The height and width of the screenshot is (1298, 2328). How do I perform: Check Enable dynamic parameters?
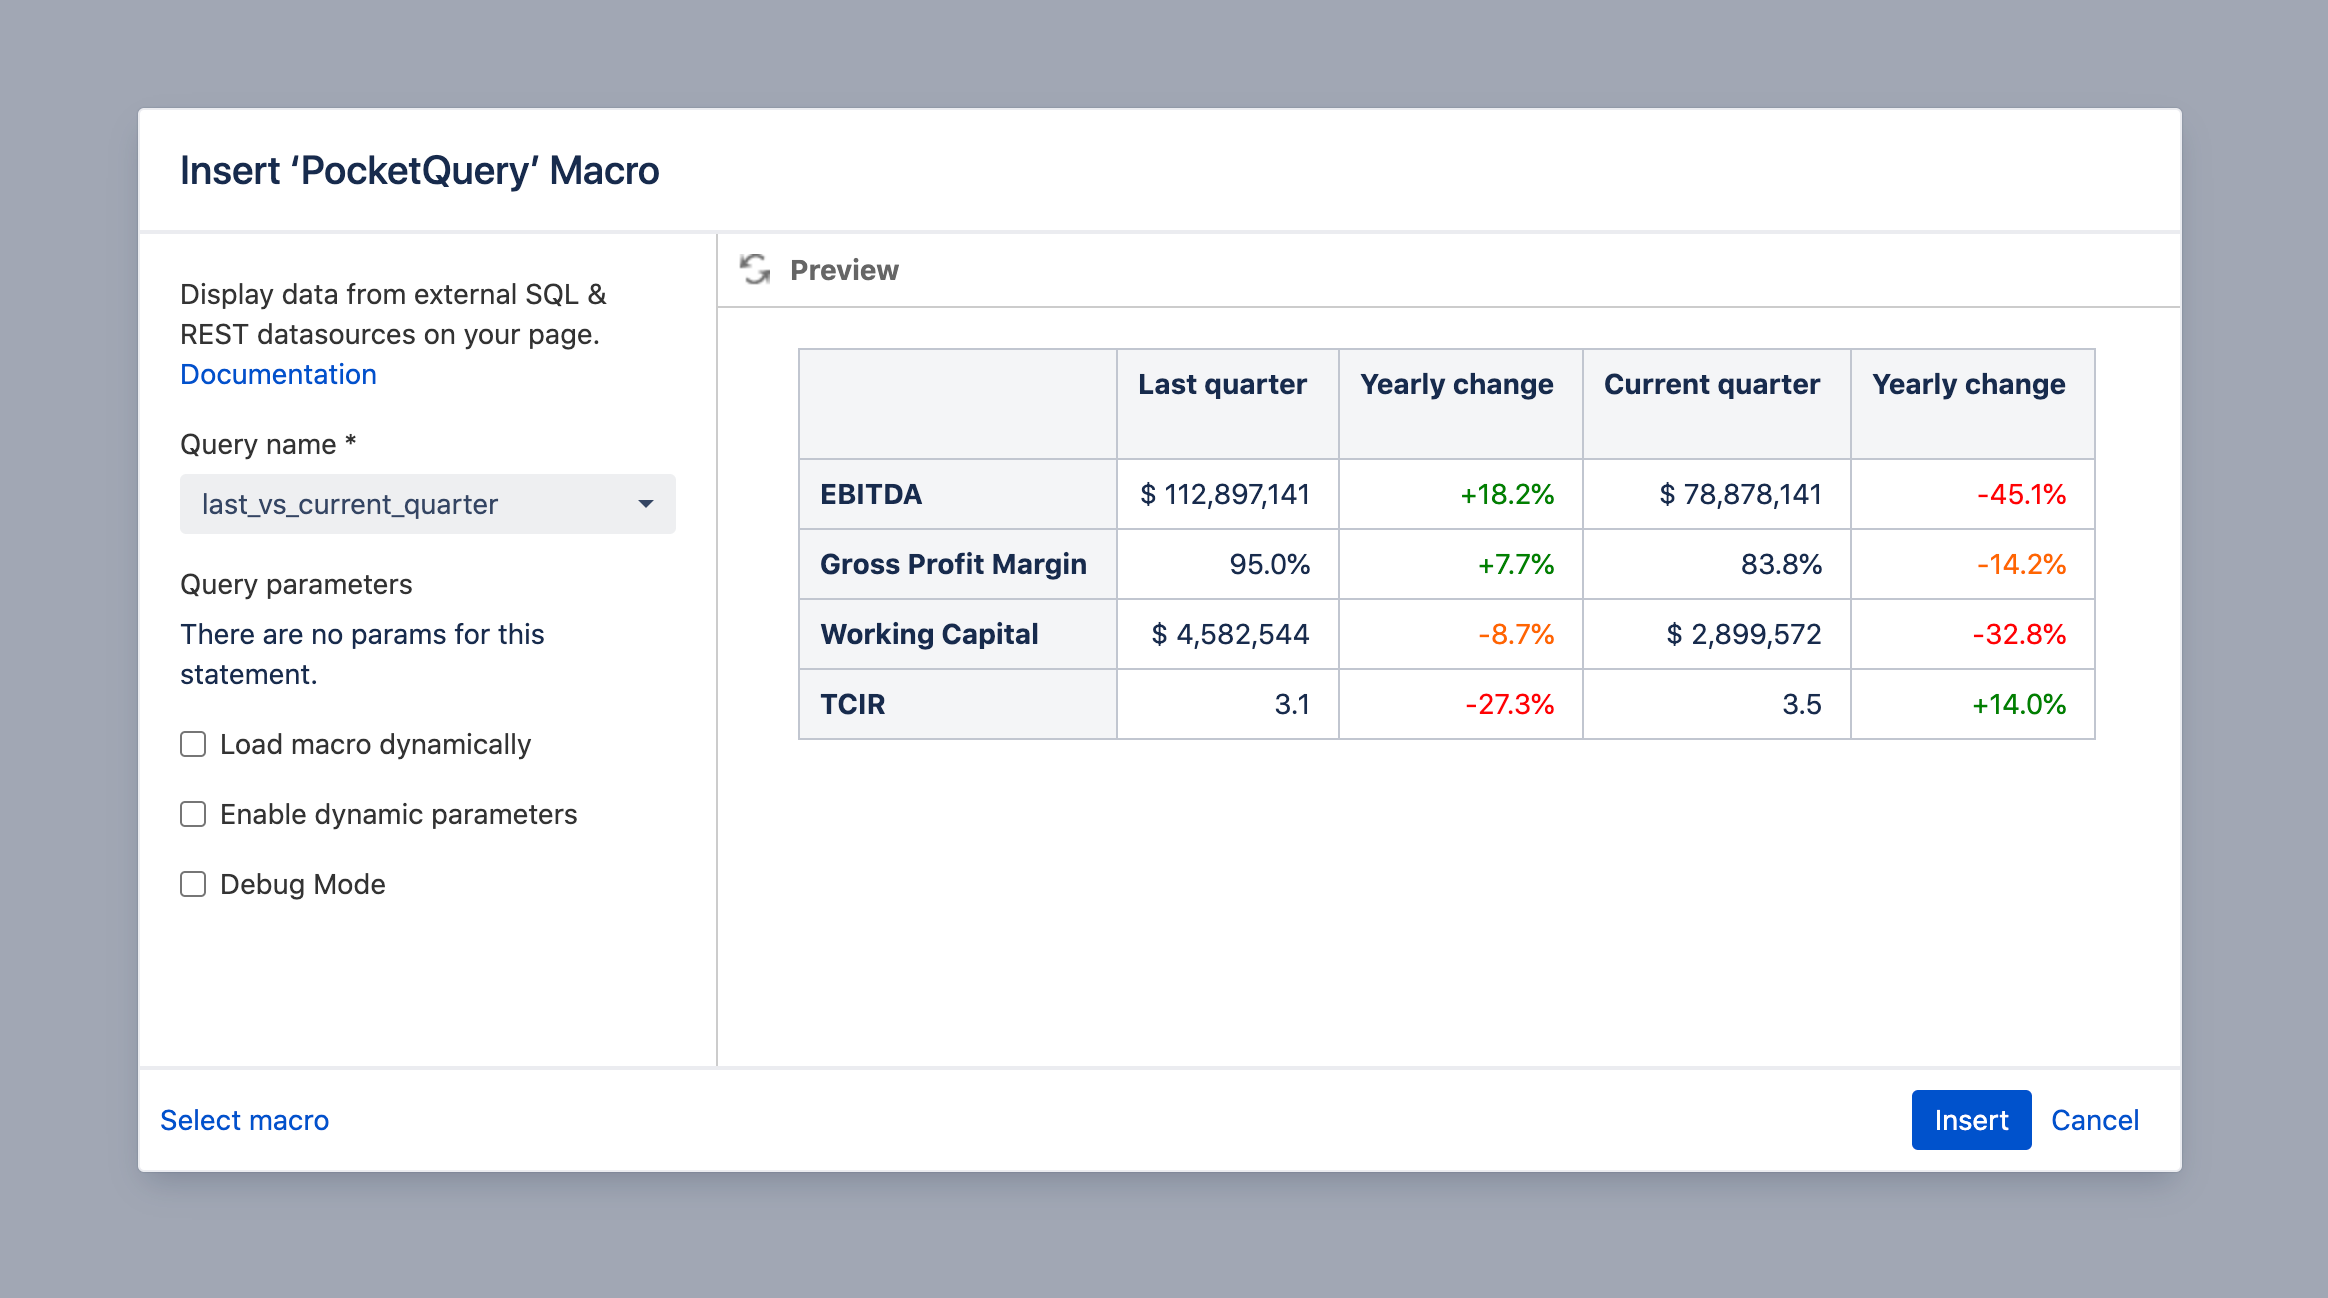(x=193, y=814)
